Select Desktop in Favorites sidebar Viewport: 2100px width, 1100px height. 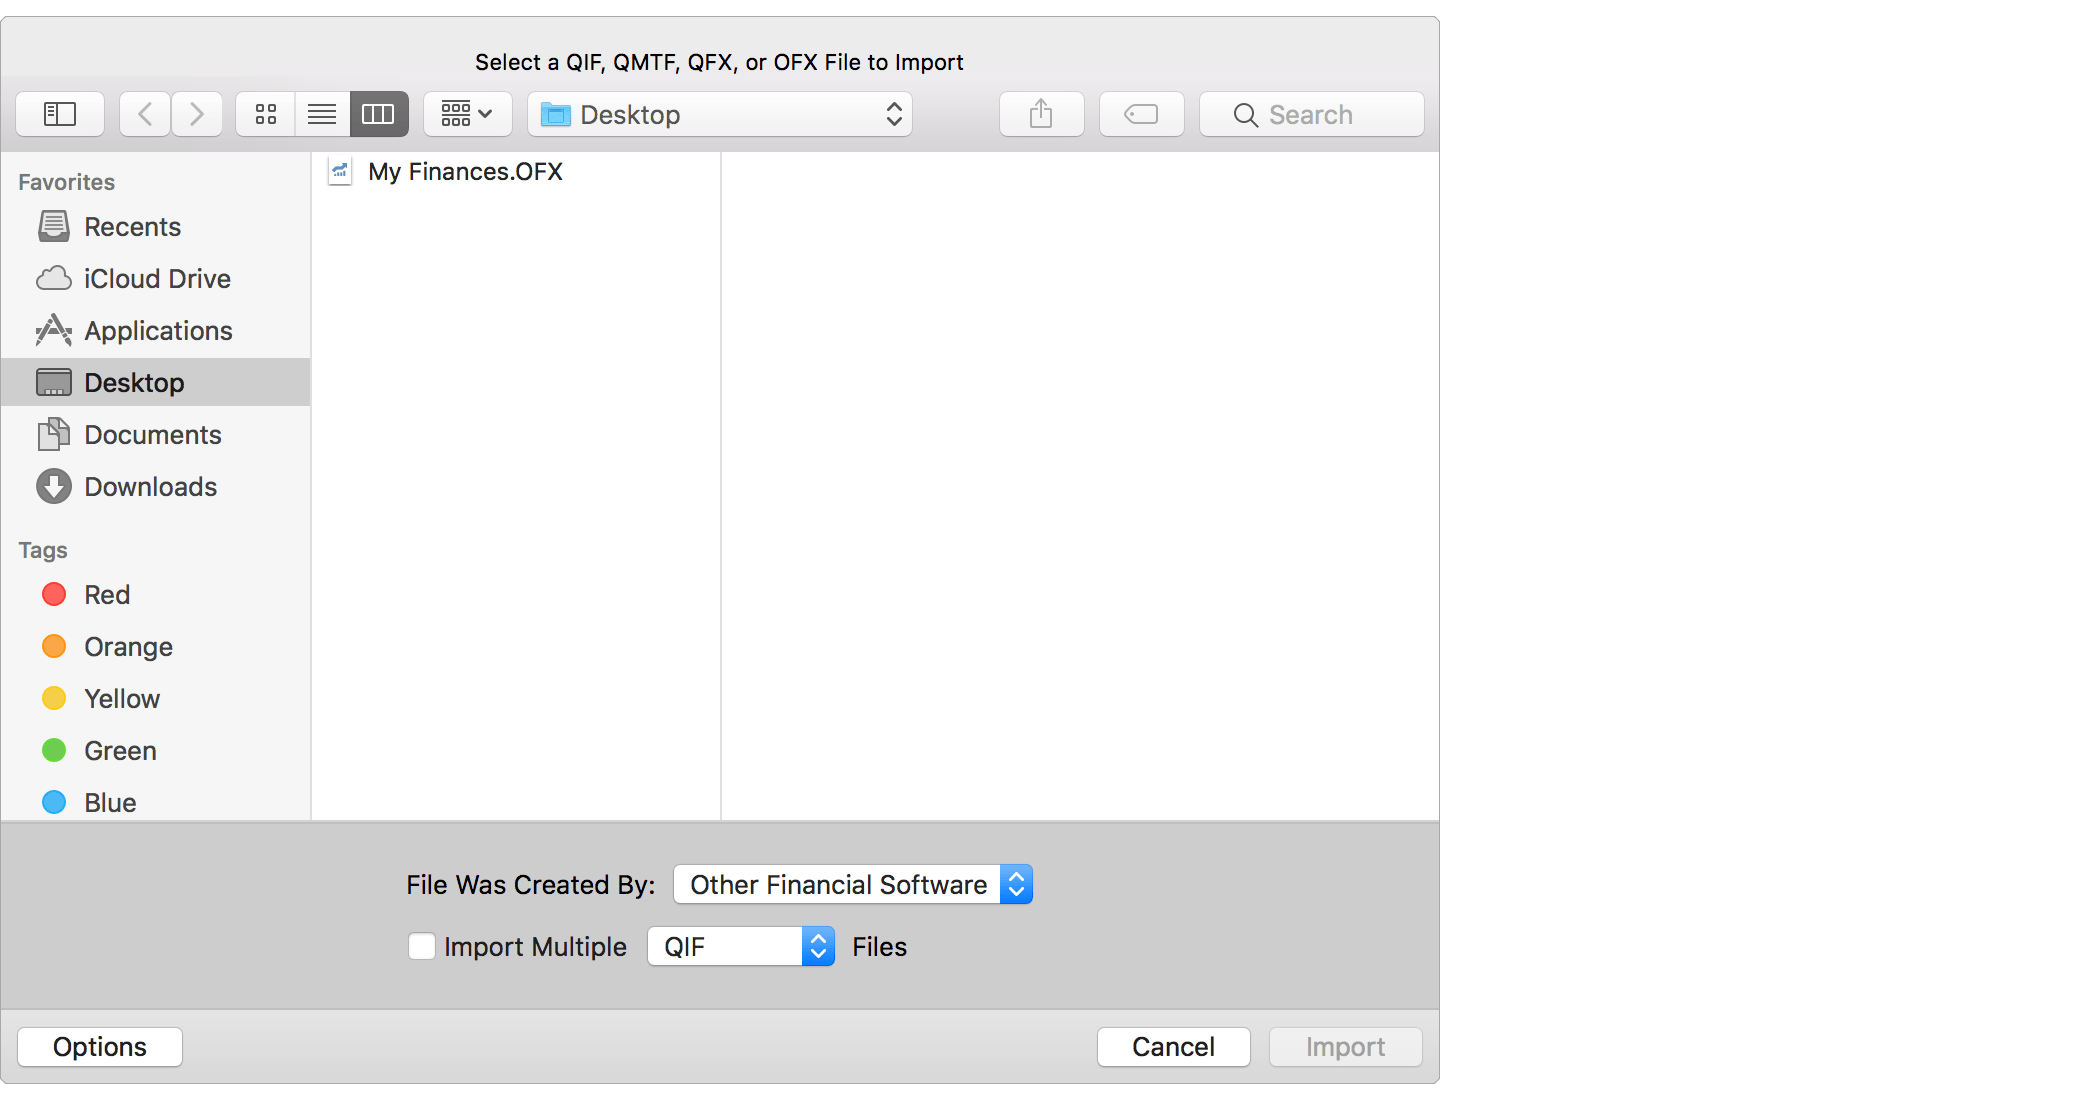(x=133, y=382)
